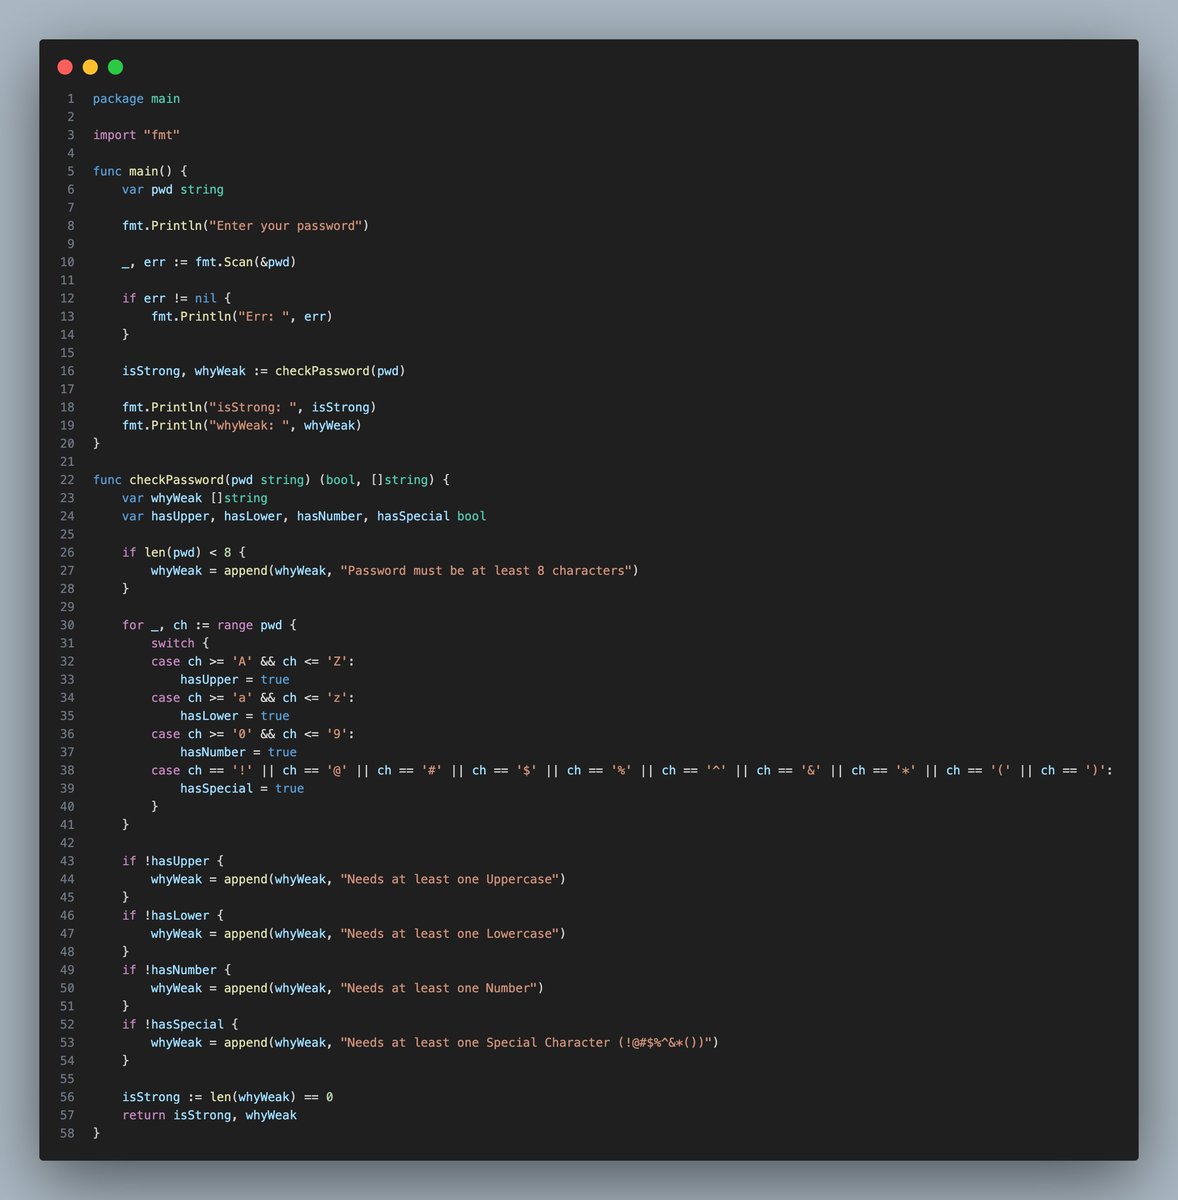Click the "hasSpecial = true" assignment
The width and height of the screenshot is (1178, 1200).
pos(242,788)
